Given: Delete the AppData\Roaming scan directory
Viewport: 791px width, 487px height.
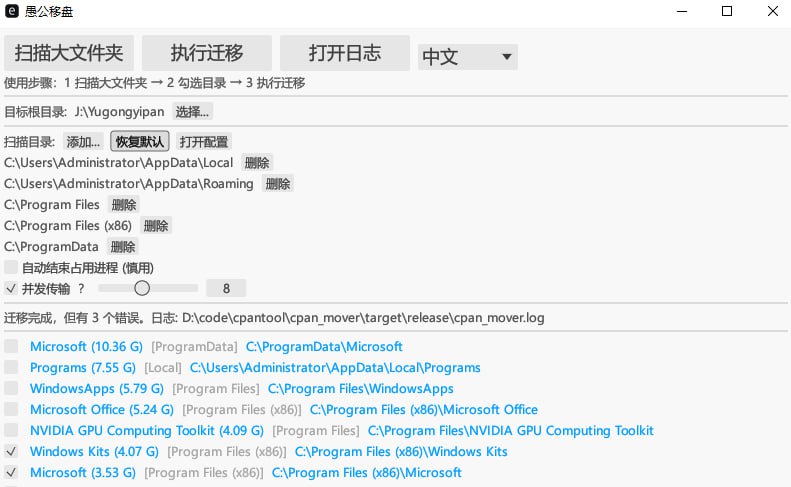Looking at the screenshot, I should (277, 184).
